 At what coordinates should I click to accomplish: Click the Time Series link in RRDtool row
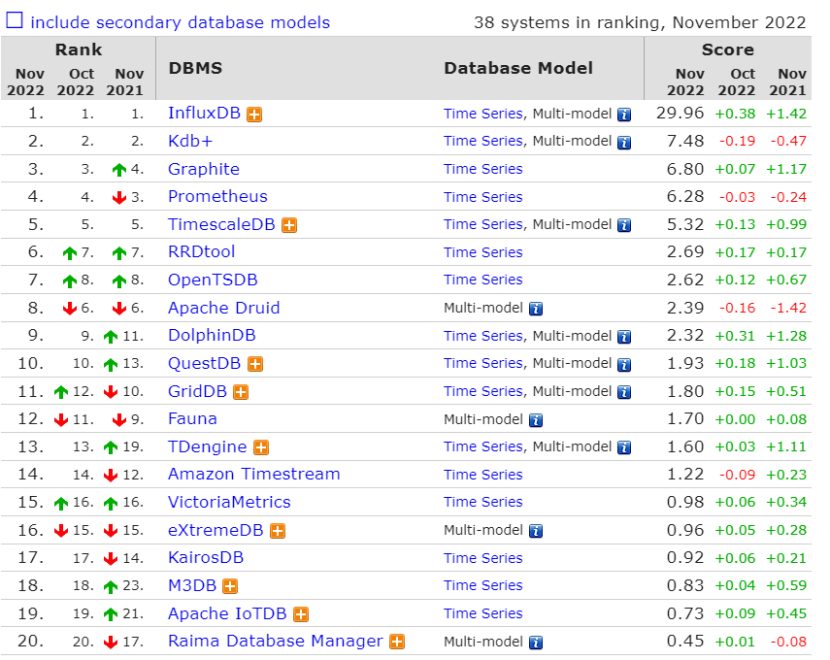(x=483, y=252)
